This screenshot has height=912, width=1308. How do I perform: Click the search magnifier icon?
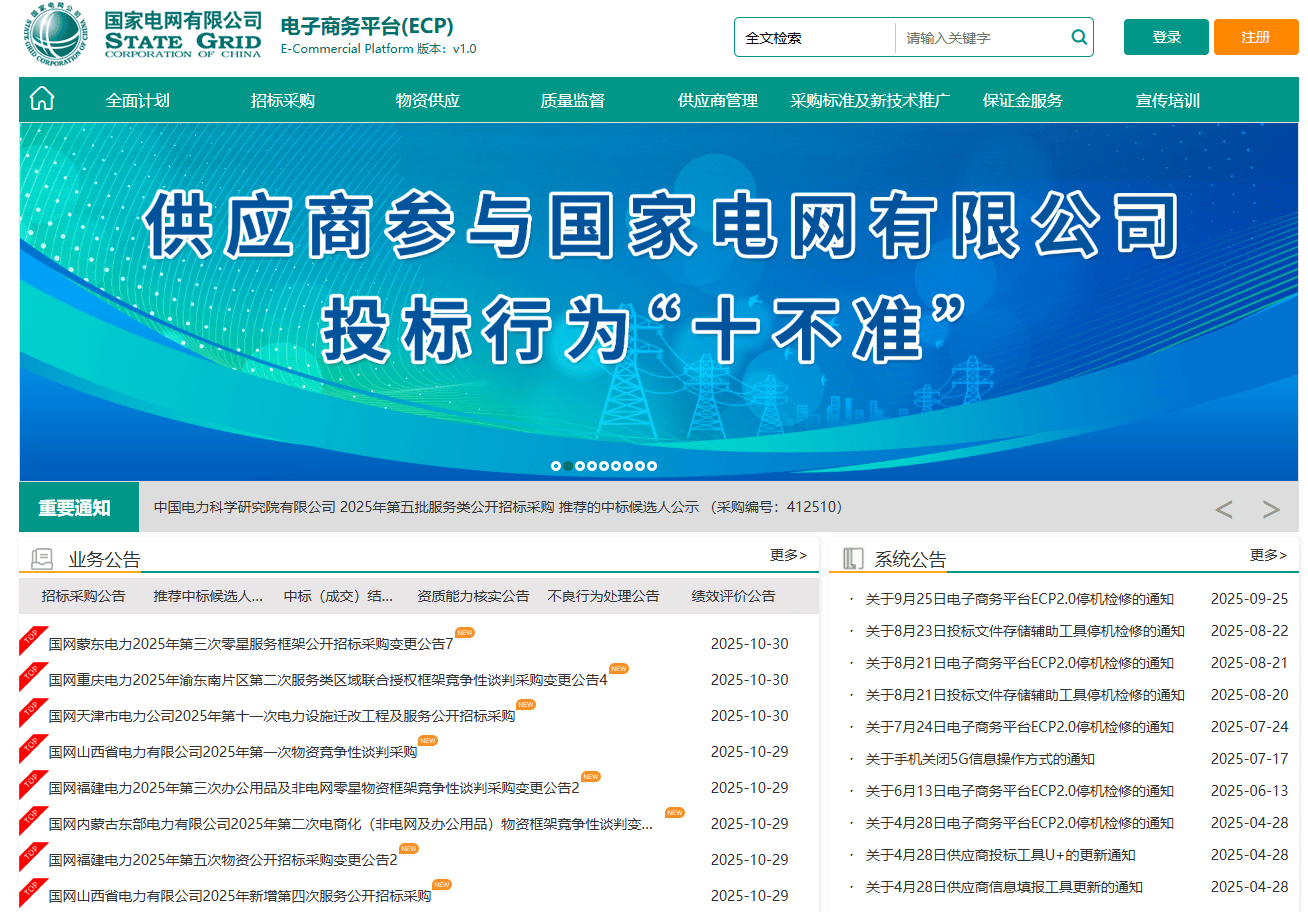tap(1079, 38)
